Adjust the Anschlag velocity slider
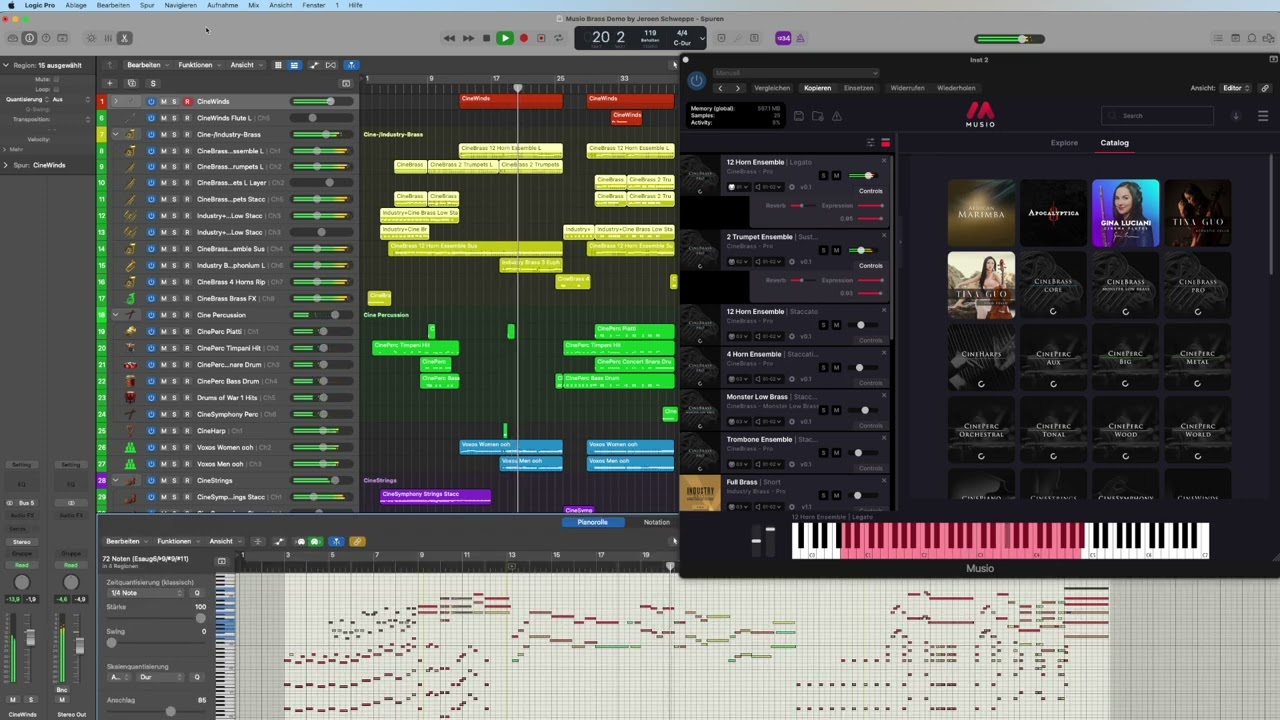The height and width of the screenshot is (720, 1280). pyautogui.click(x=155, y=711)
